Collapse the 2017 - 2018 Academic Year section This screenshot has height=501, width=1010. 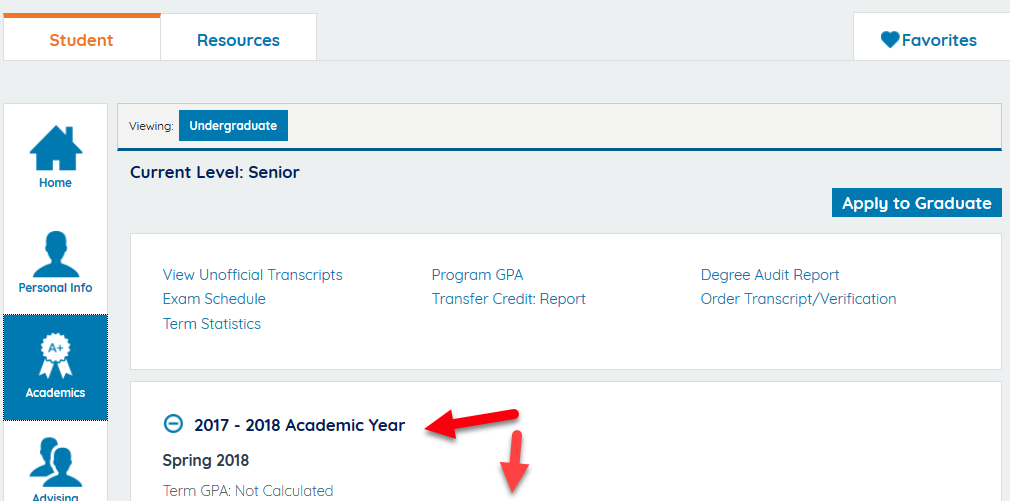[x=173, y=424]
